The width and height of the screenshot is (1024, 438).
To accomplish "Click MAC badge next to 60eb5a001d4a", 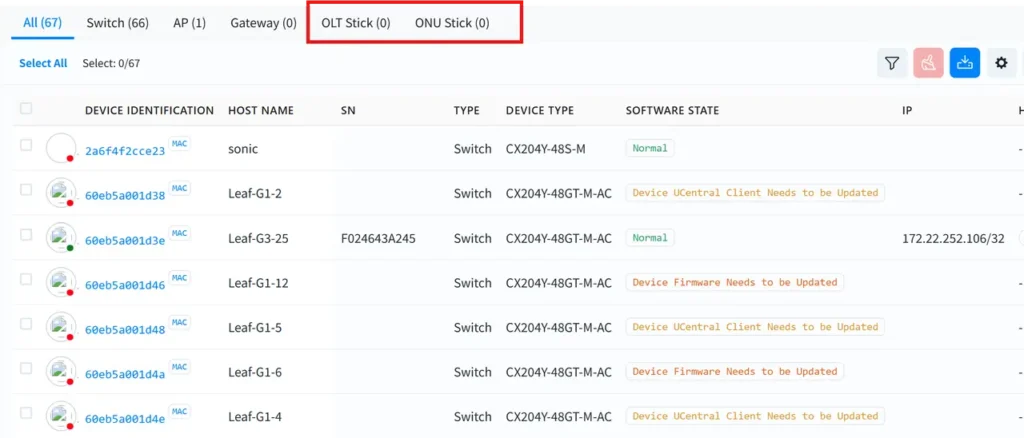I will click(x=180, y=367).
